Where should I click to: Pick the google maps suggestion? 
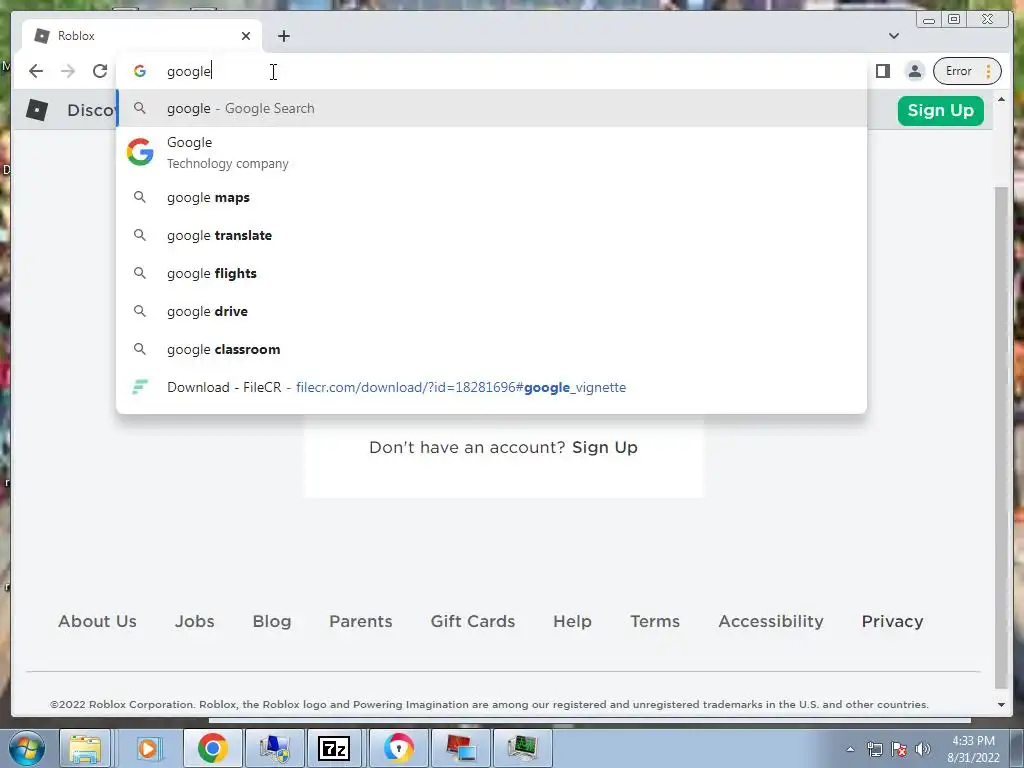[492, 197]
